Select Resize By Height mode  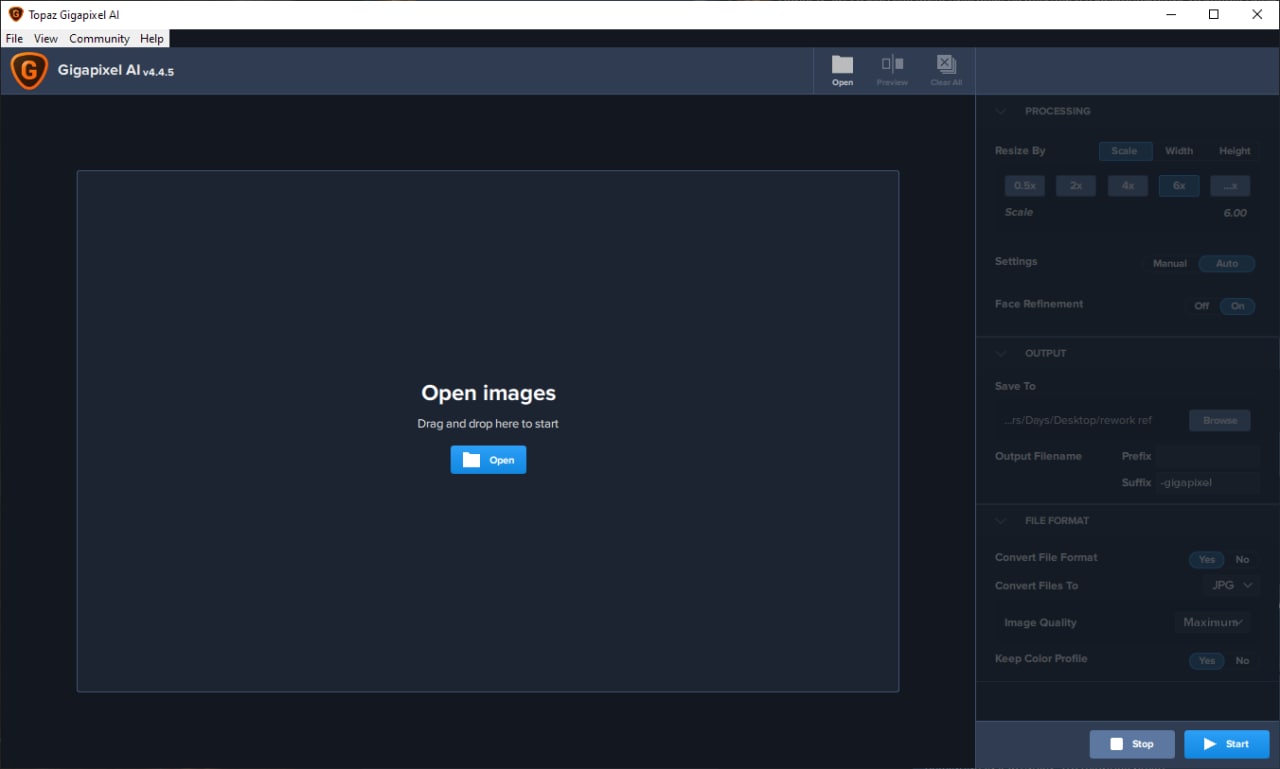(1234, 151)
